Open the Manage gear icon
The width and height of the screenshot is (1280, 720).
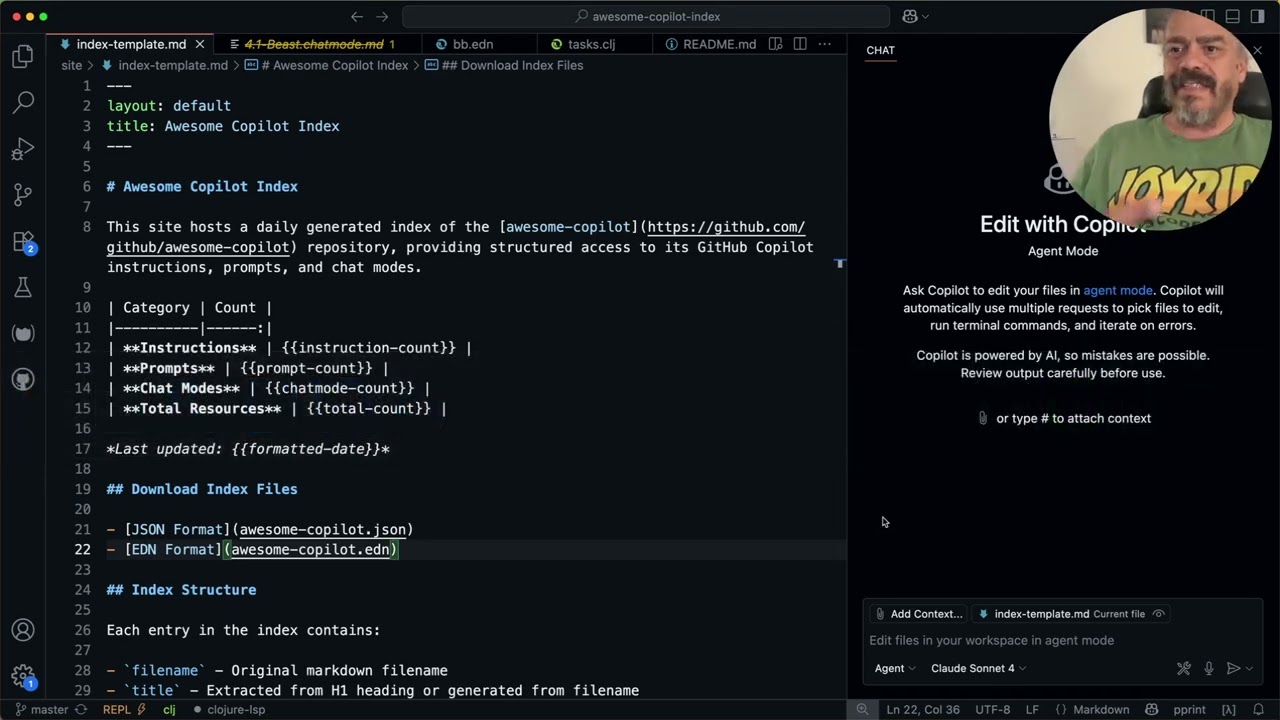click(23, 676)
